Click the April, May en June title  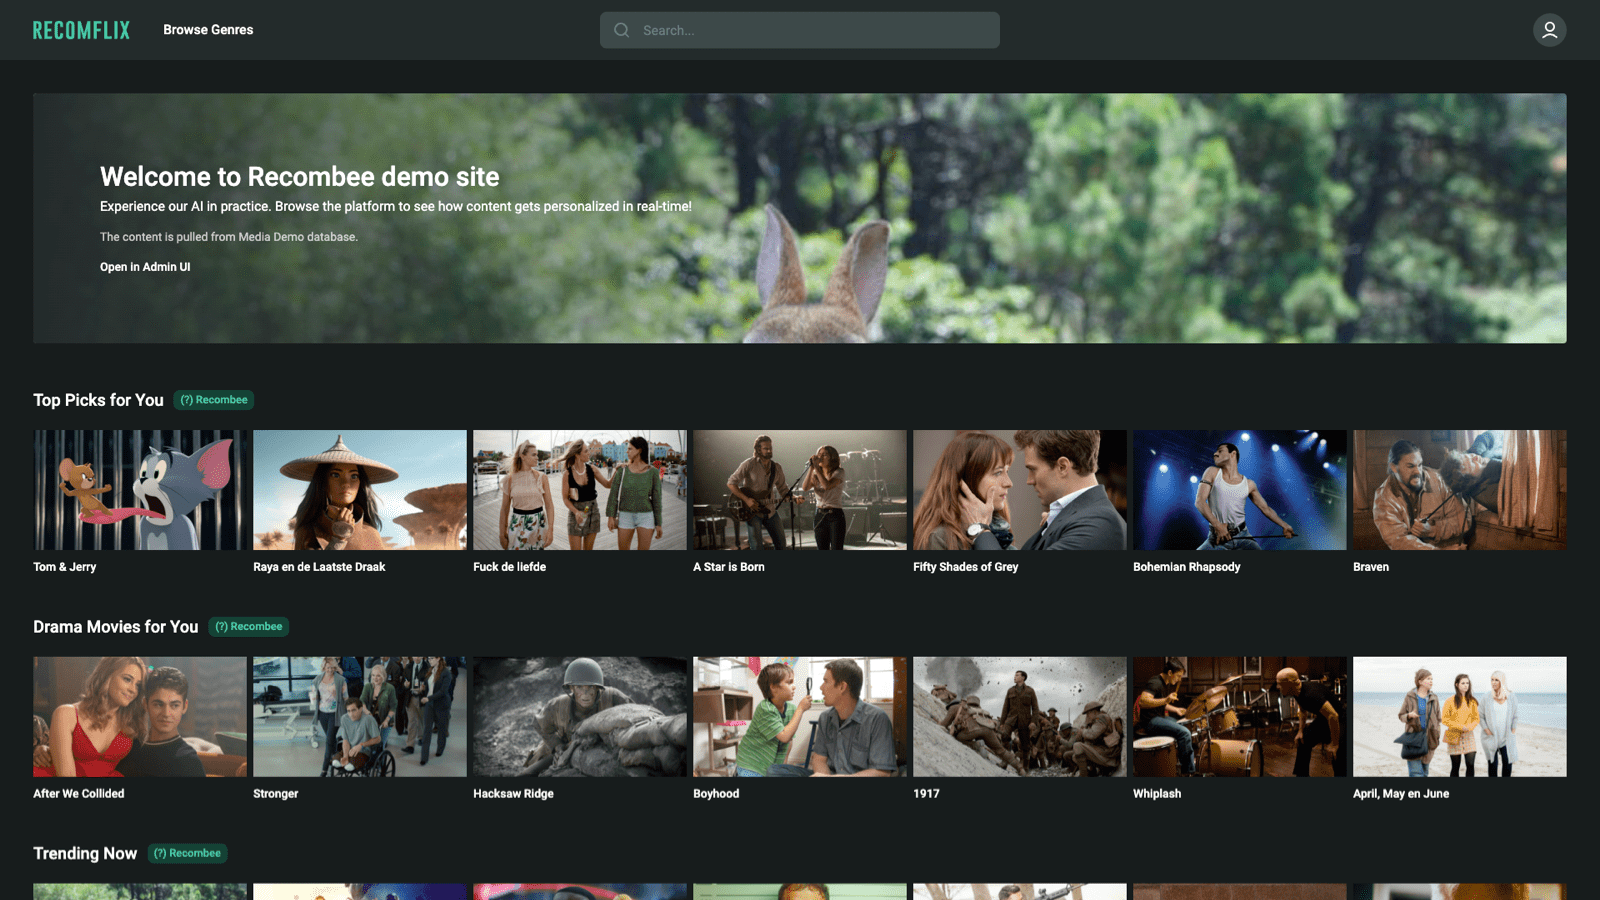pyautogui.click(x=1401, y=794)
